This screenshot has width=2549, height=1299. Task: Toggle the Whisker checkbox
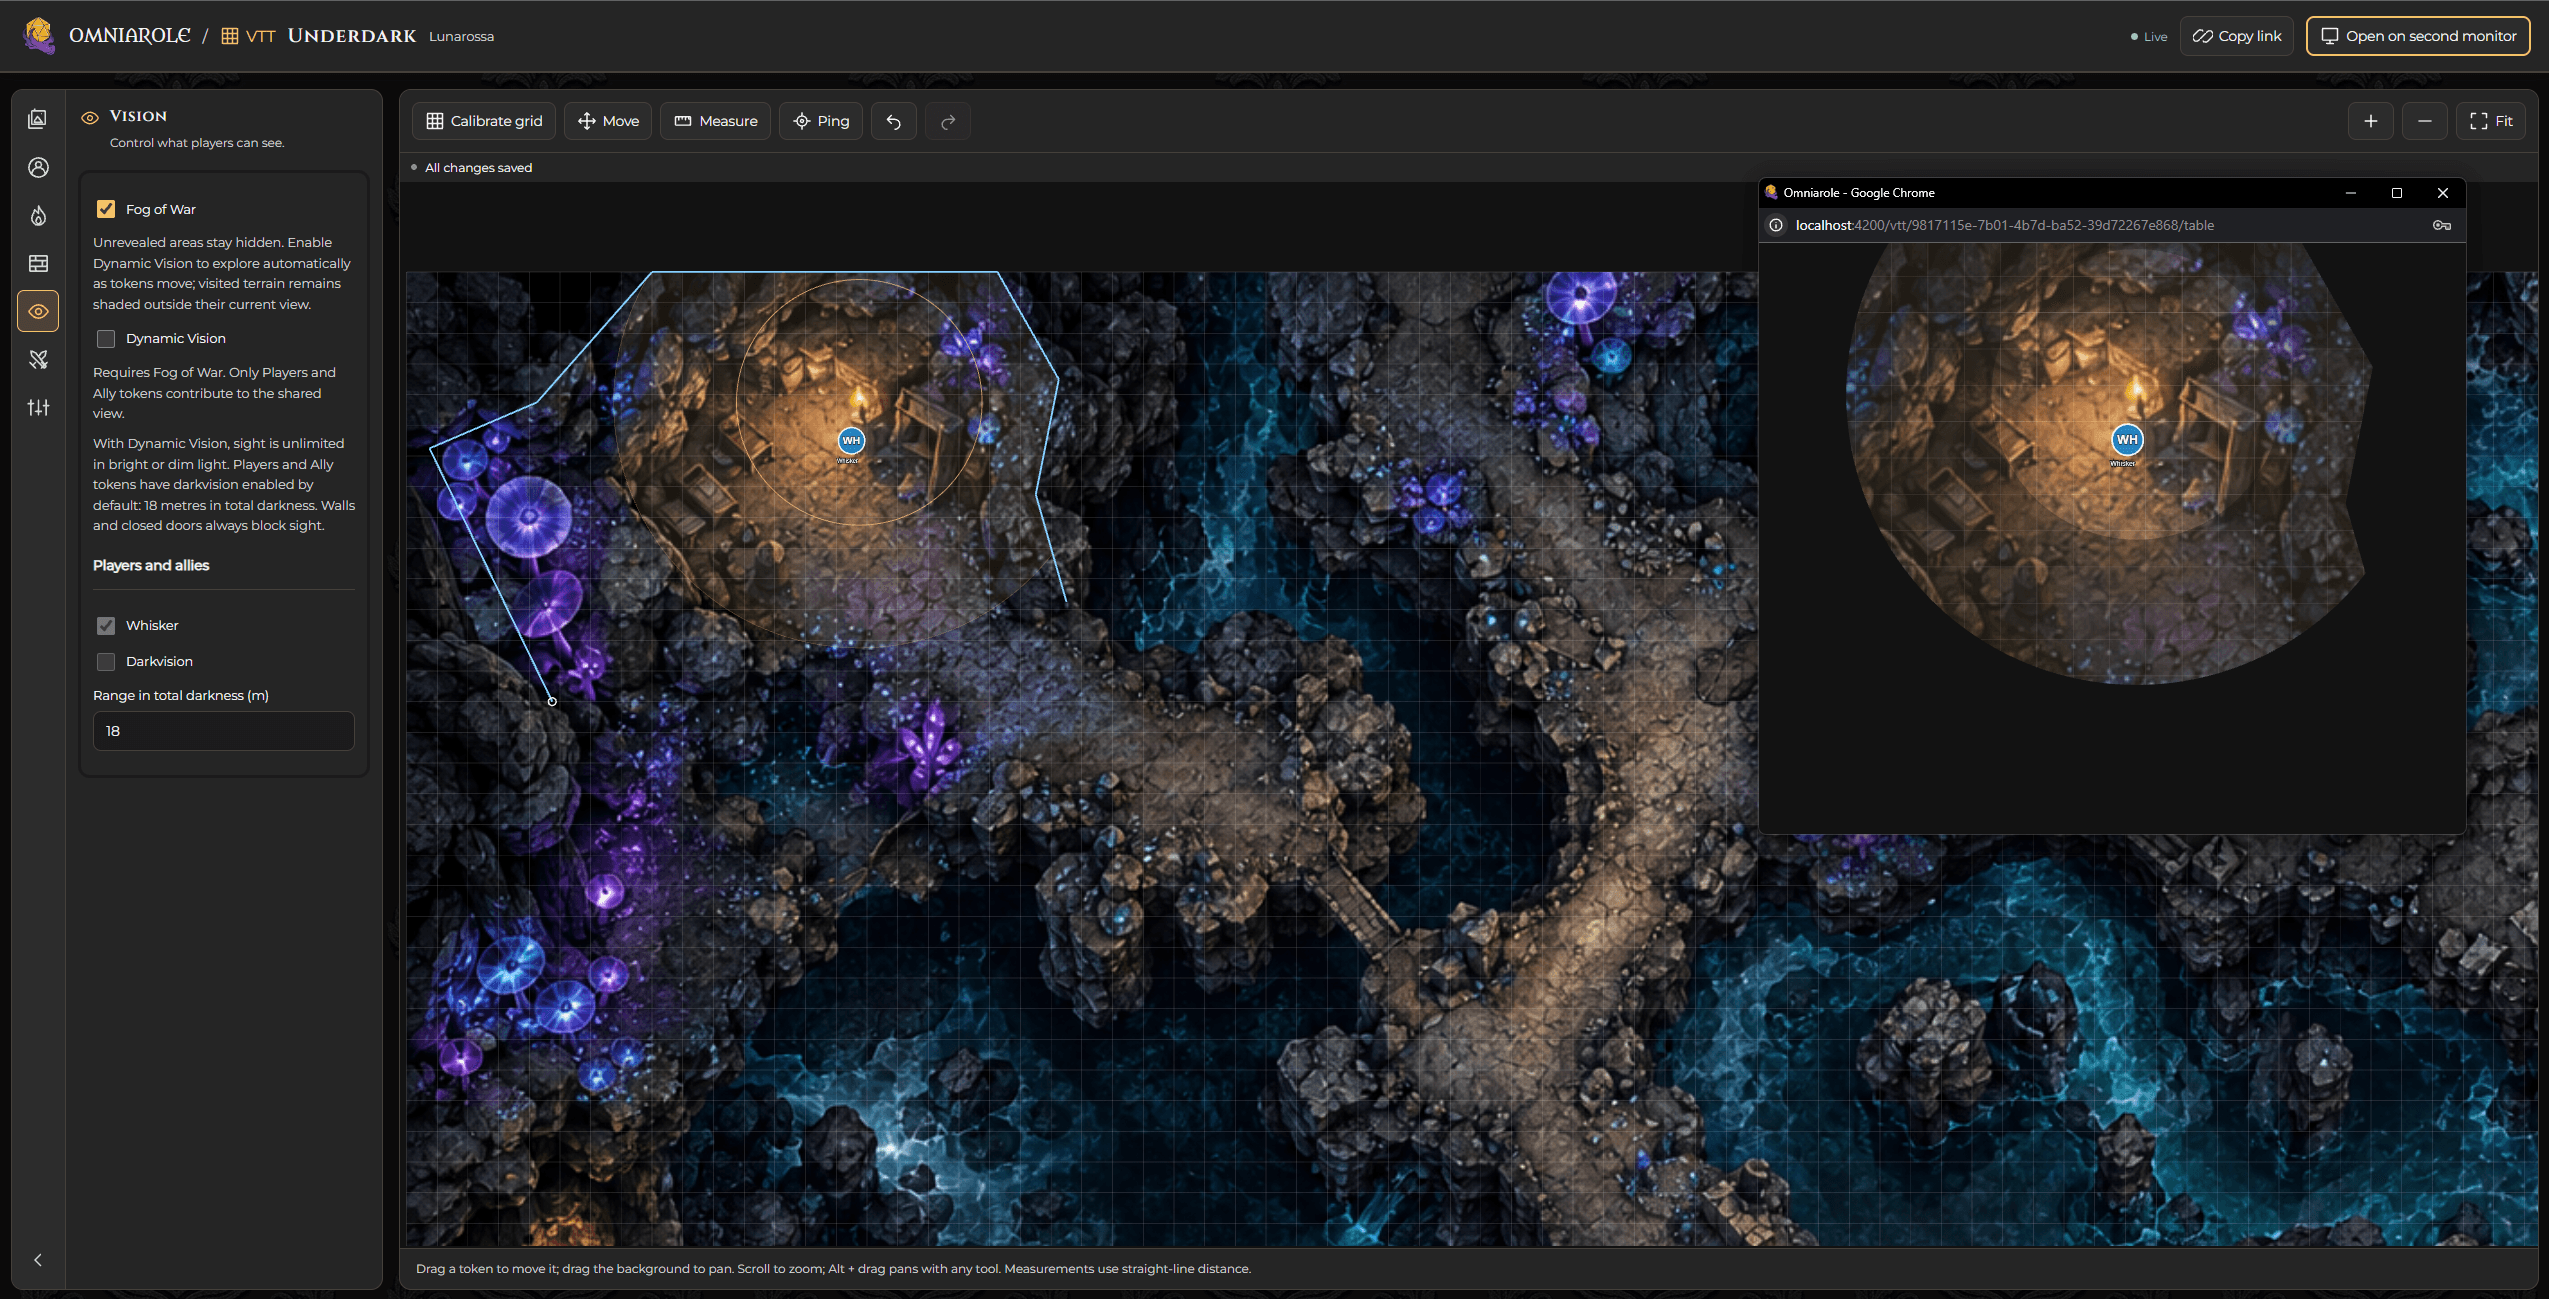pos(106,626)
